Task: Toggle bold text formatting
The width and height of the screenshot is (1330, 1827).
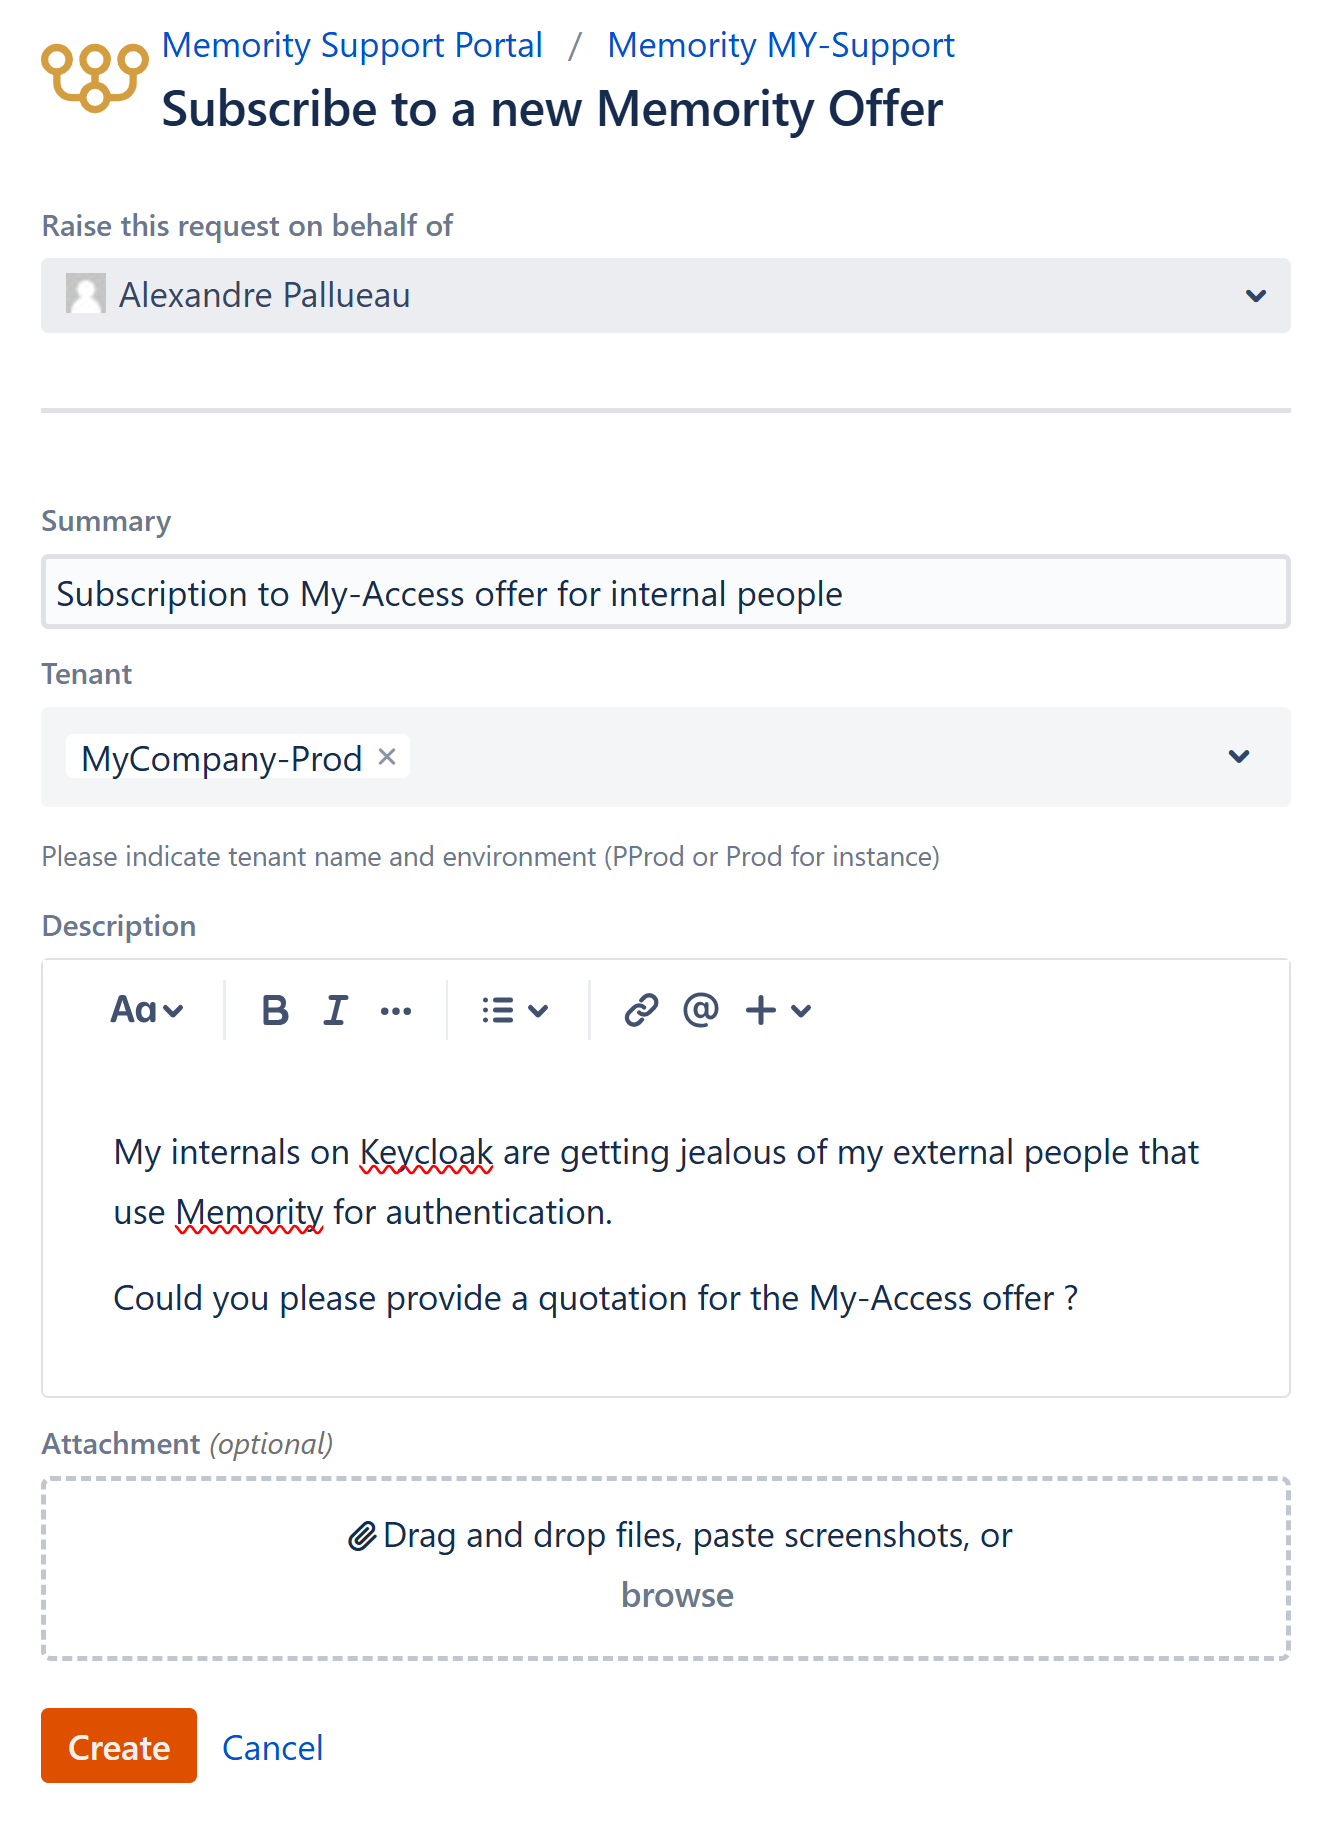Action: (x=275, y=1011)
